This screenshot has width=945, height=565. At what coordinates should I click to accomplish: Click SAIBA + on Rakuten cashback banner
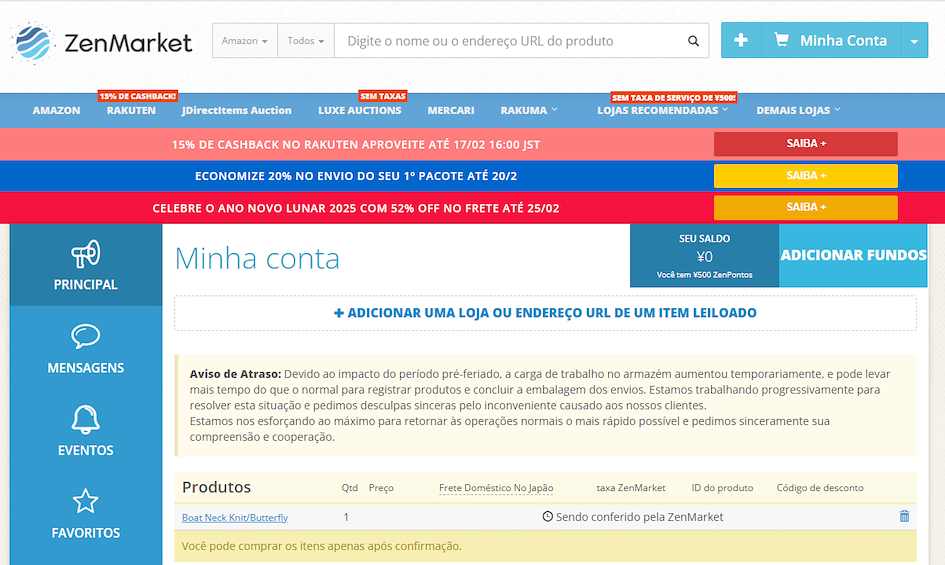(x=806, y=144)
